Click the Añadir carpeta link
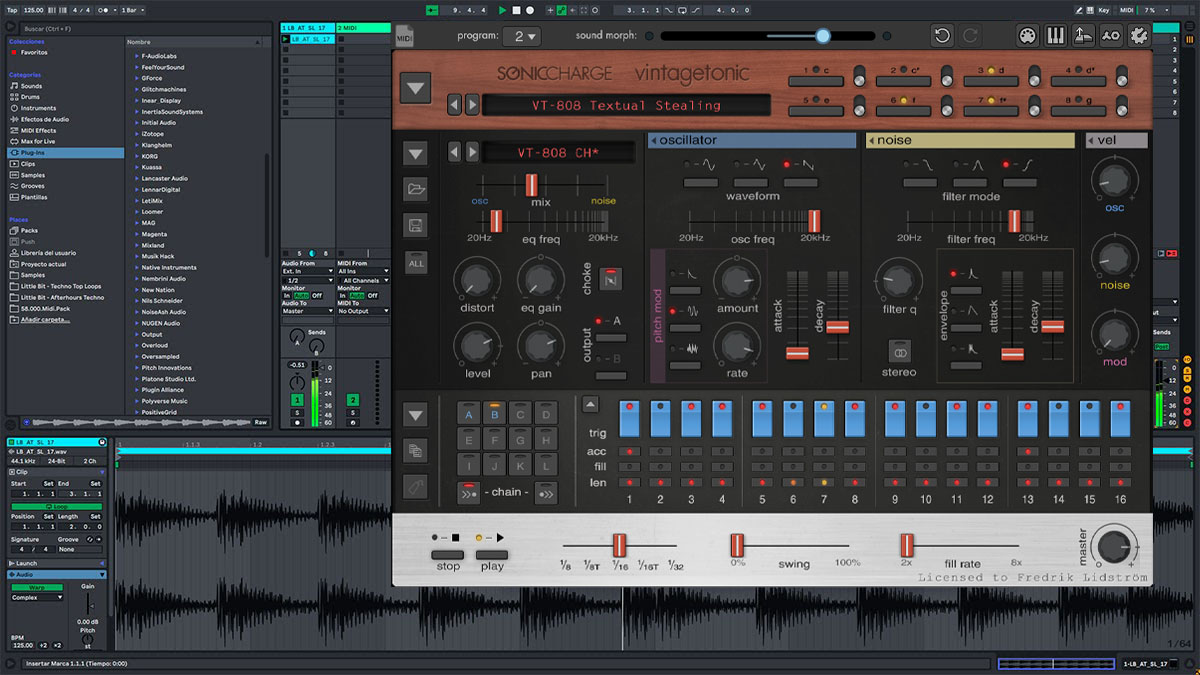 [47, 319]
